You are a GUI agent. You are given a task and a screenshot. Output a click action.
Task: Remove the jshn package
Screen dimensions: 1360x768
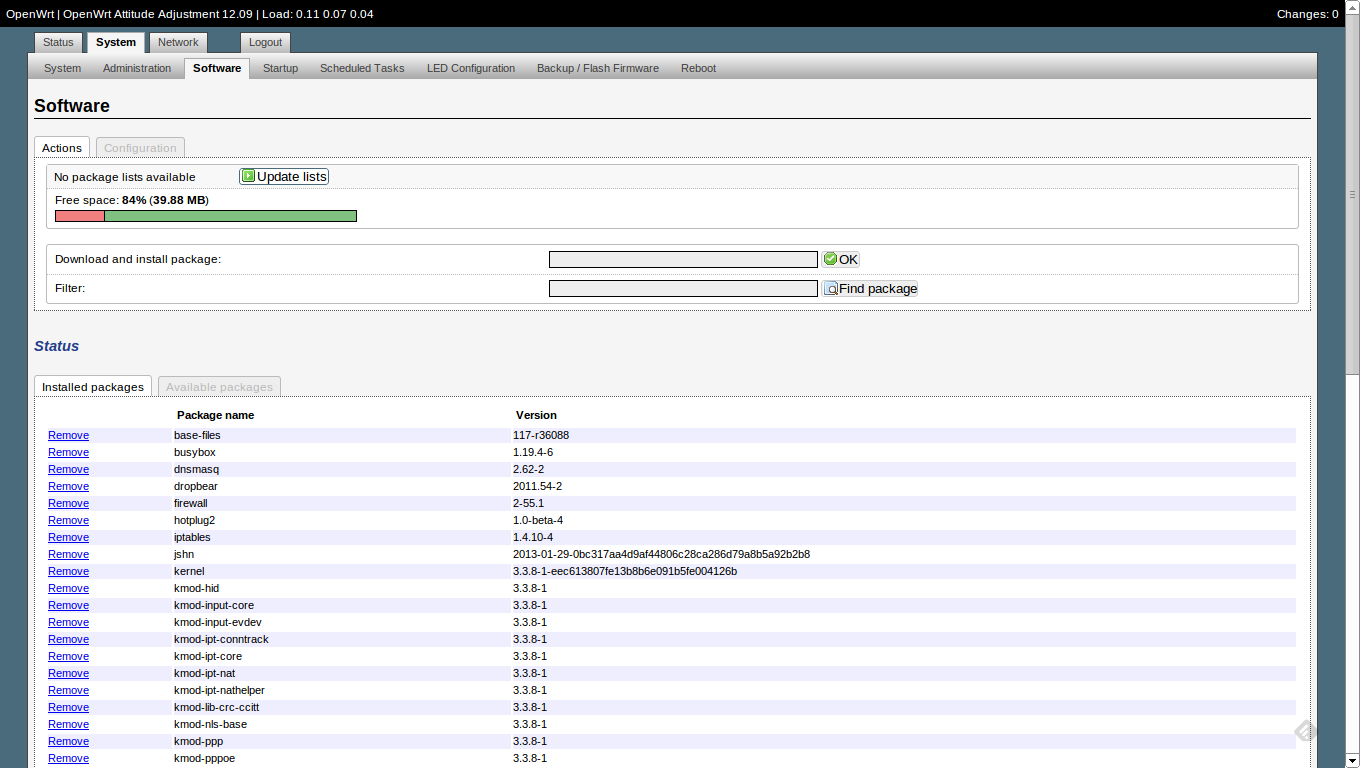[68, 554]
